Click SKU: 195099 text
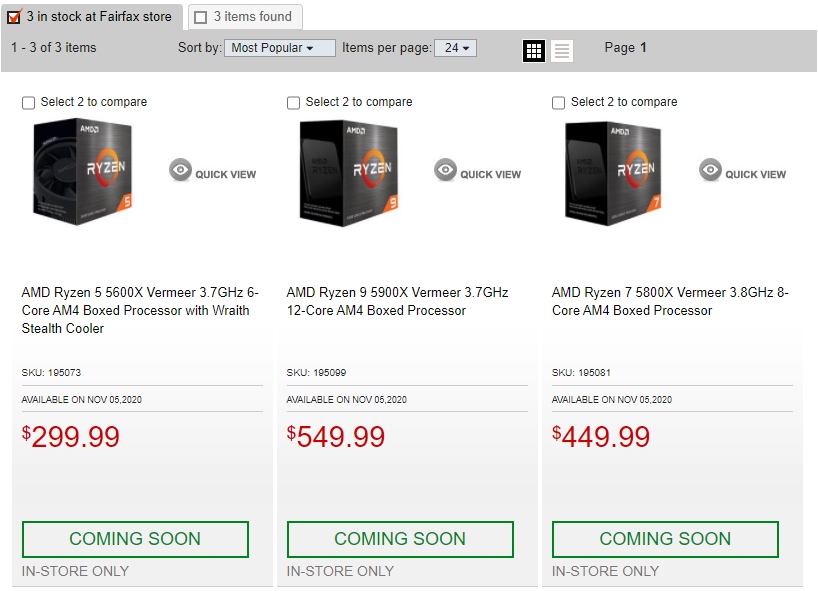The image size is (818, 591). point(316,373)
